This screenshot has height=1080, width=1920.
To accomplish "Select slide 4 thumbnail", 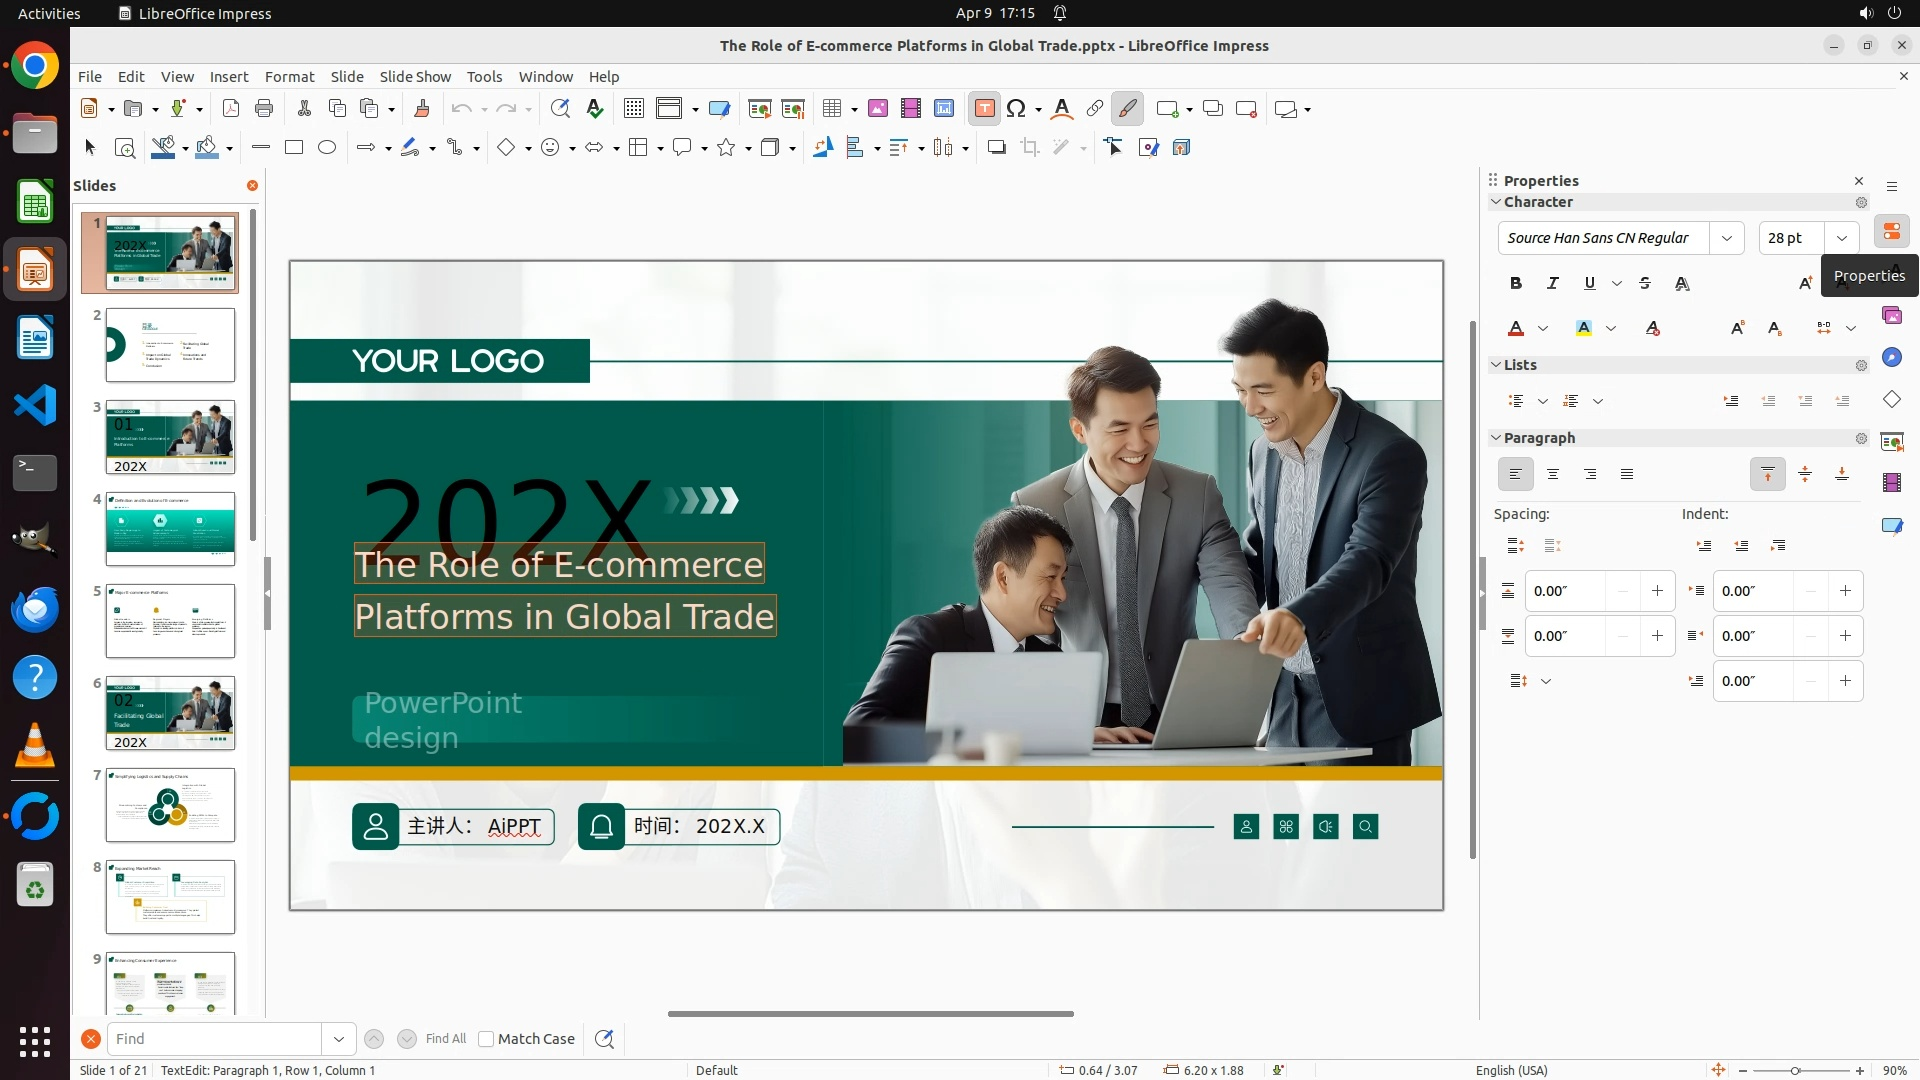I will [170, 529].
